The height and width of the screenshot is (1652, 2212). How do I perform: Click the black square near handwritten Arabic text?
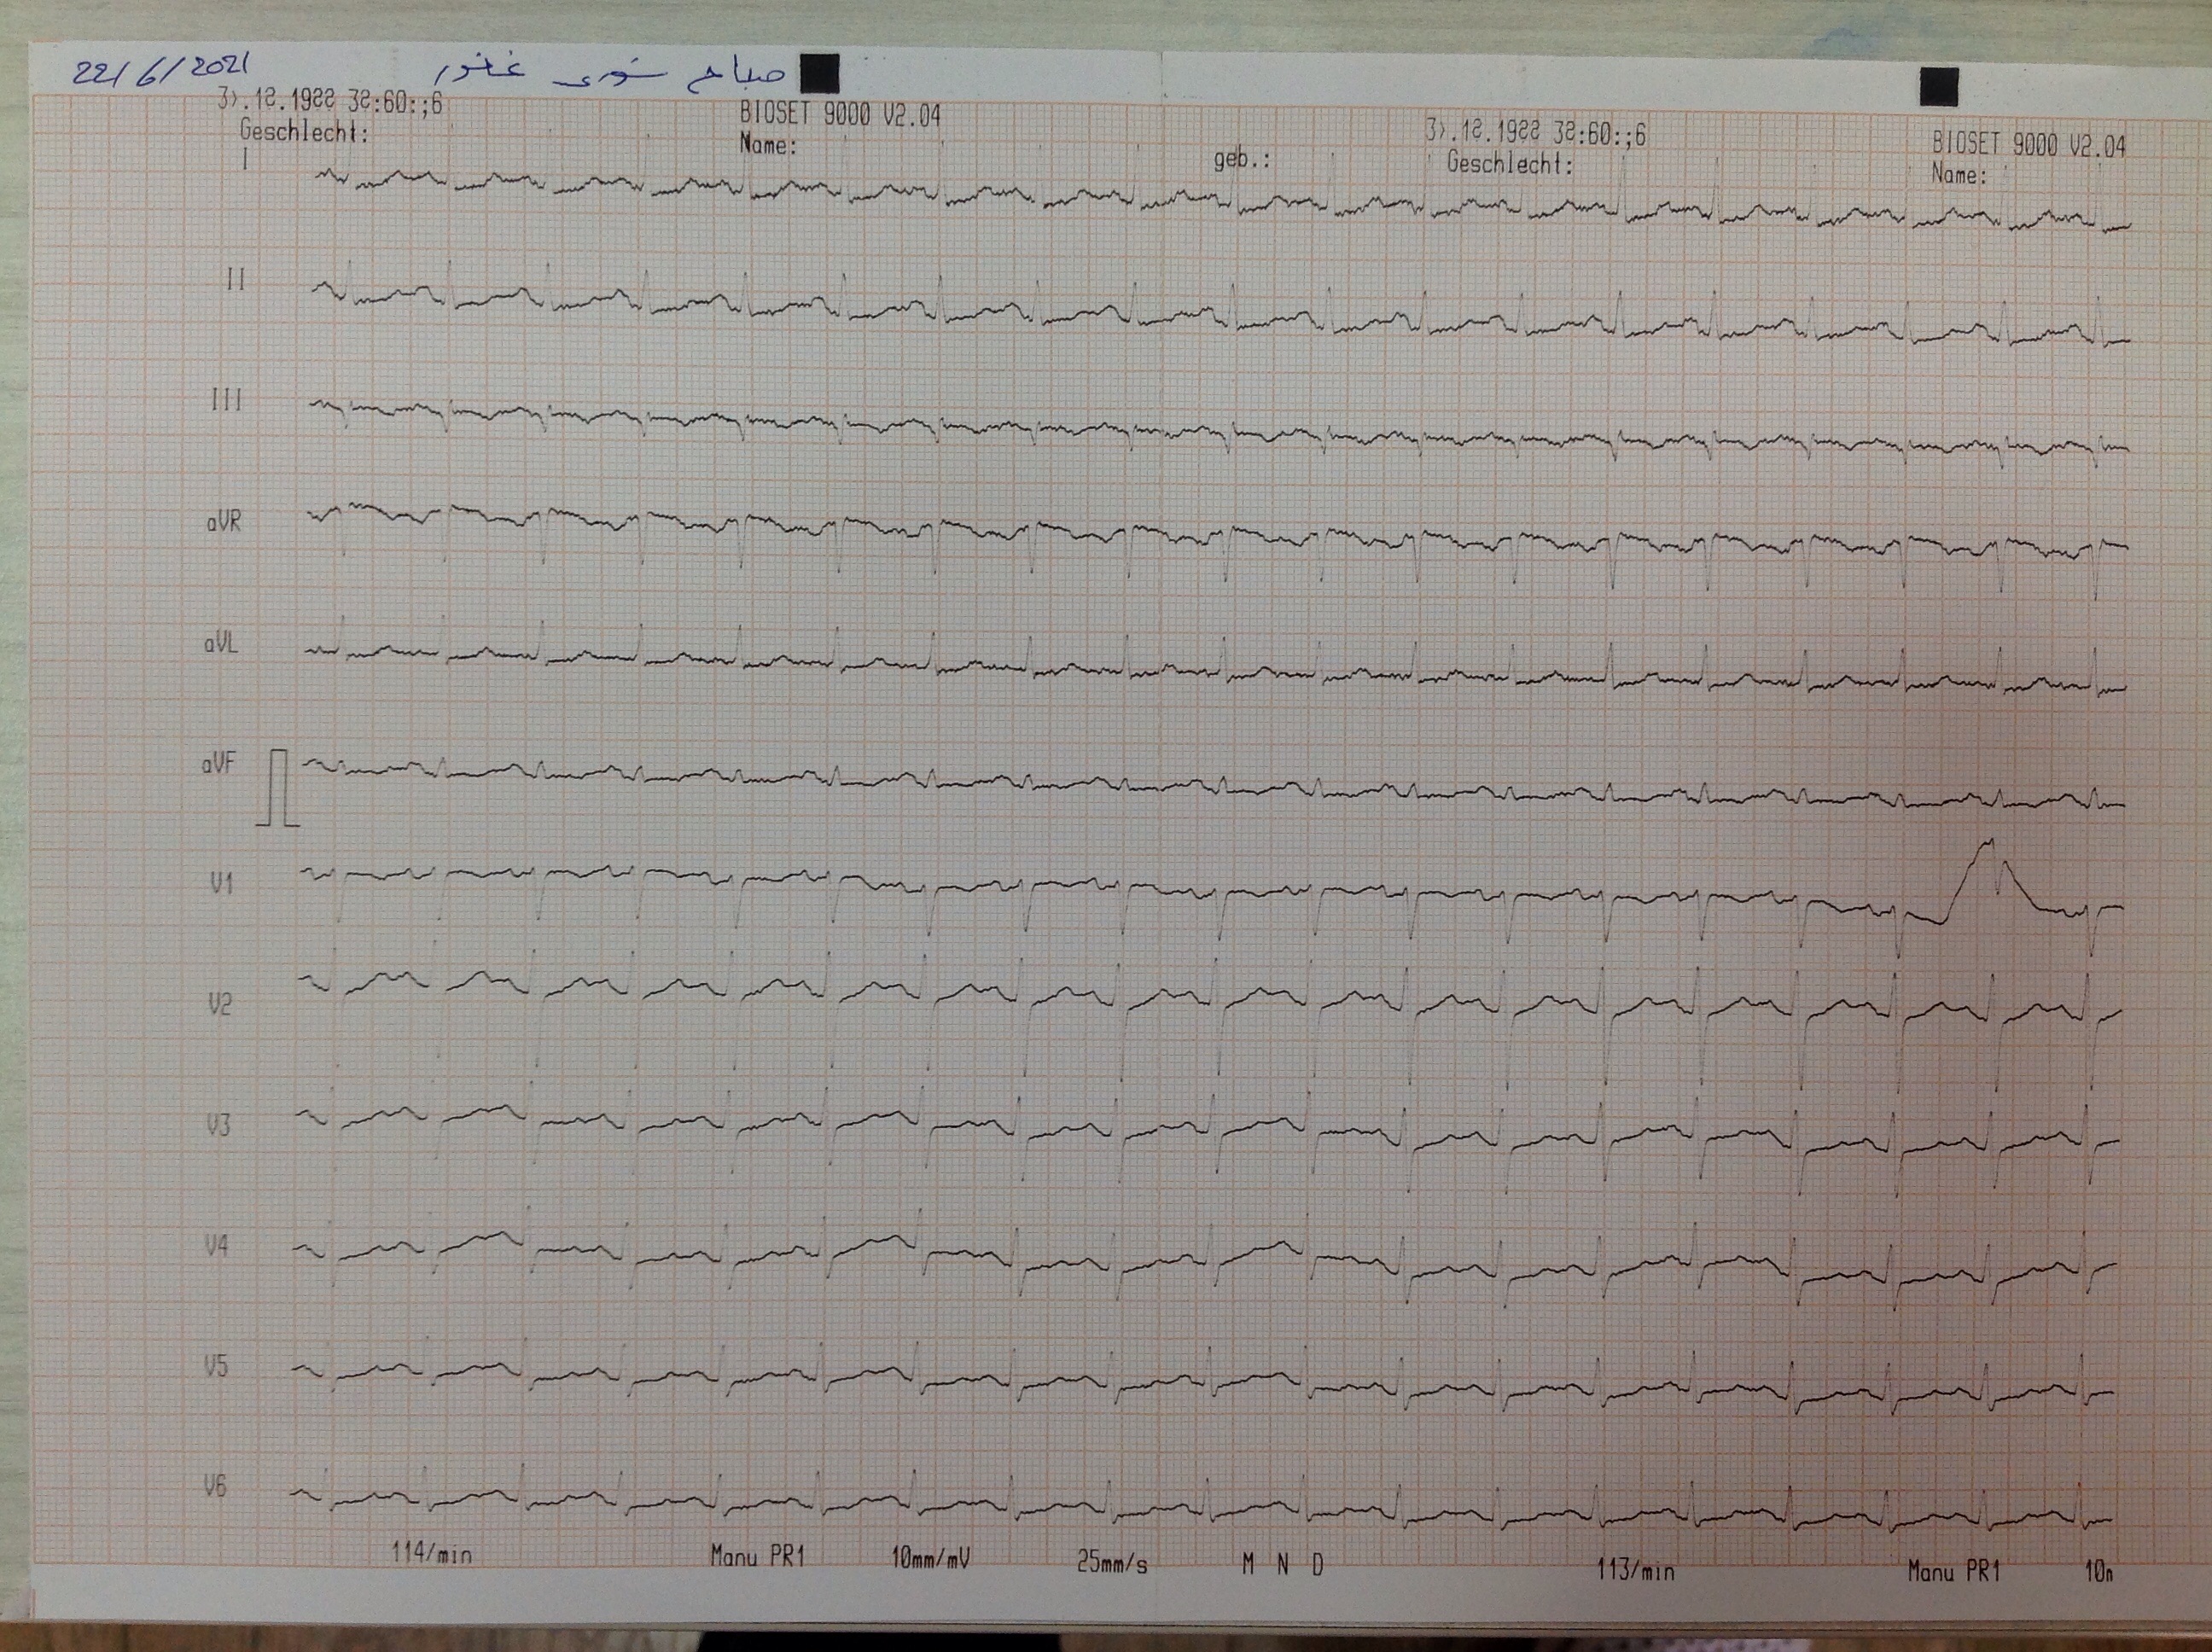820,74
